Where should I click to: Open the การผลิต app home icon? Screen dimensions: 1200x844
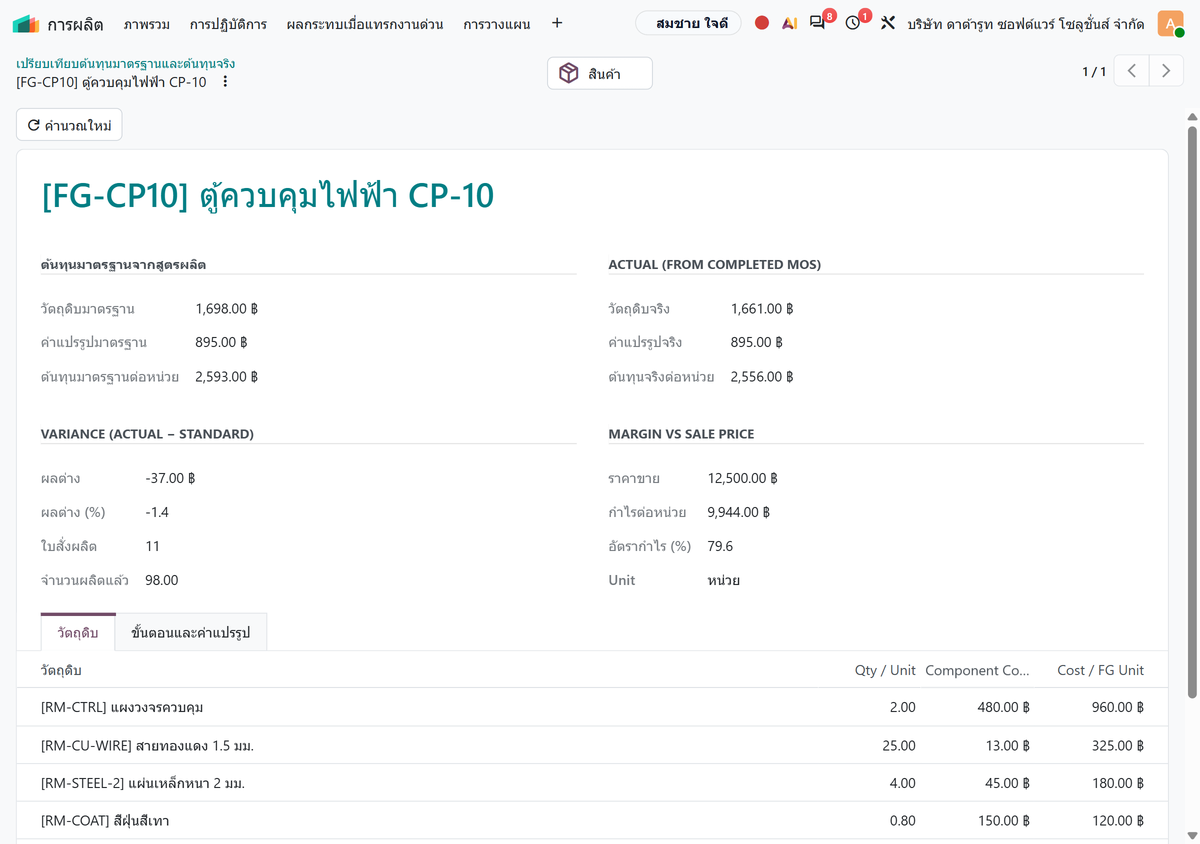point(26,23)
